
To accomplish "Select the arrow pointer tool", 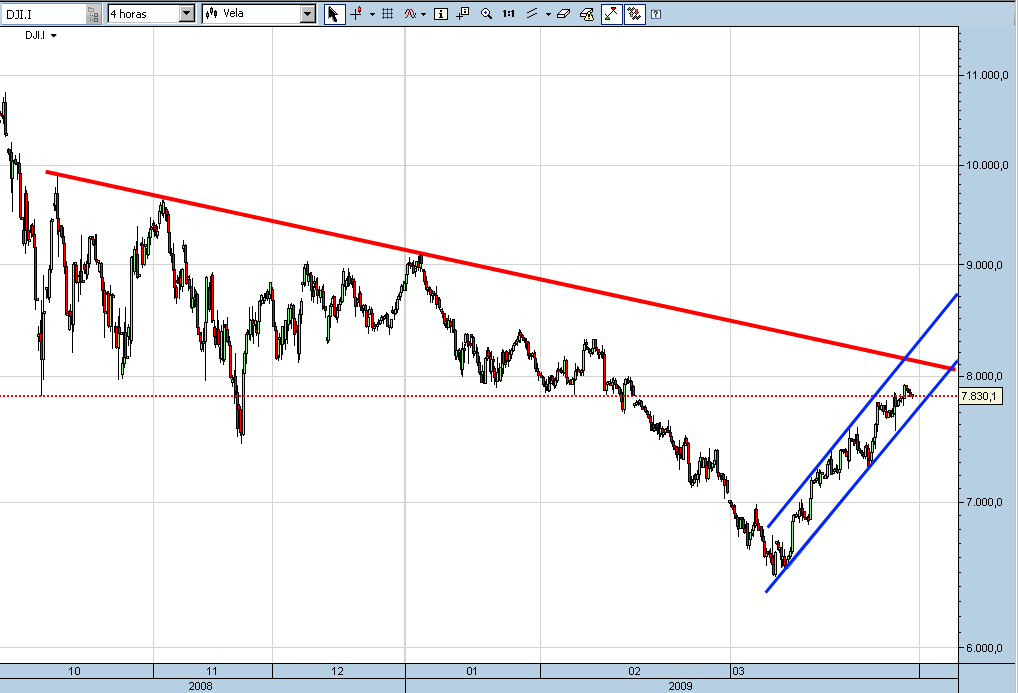I will tap(334, 14).
